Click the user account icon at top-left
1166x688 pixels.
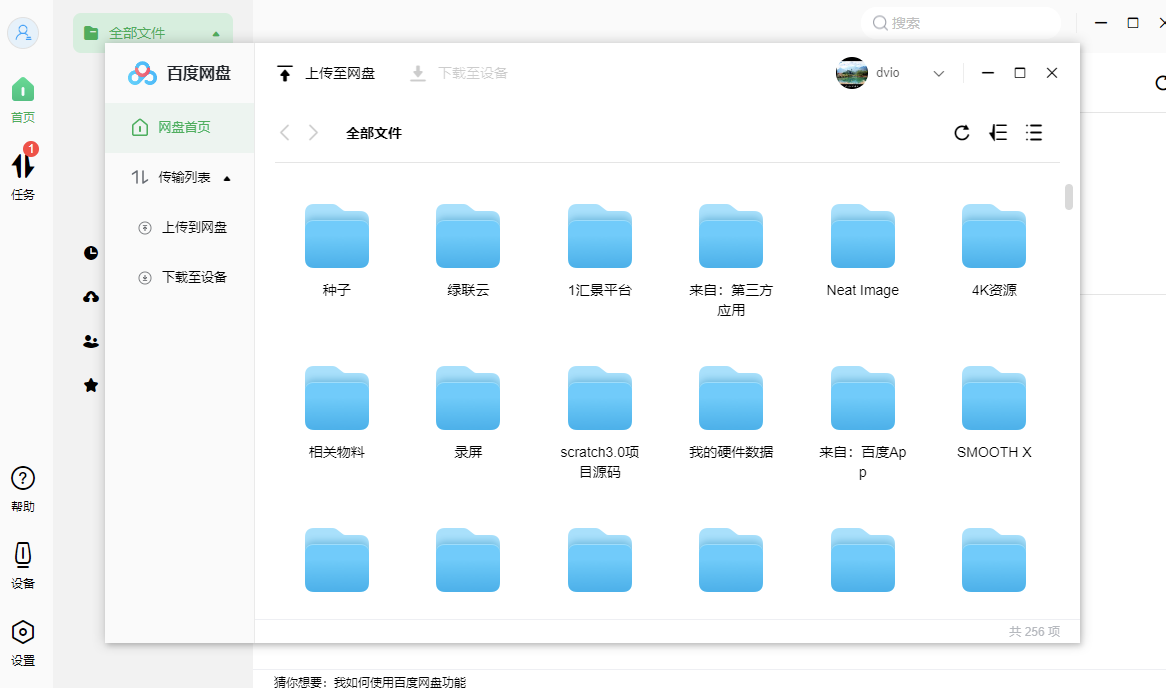pyautogui.click(x=23, y=33)
